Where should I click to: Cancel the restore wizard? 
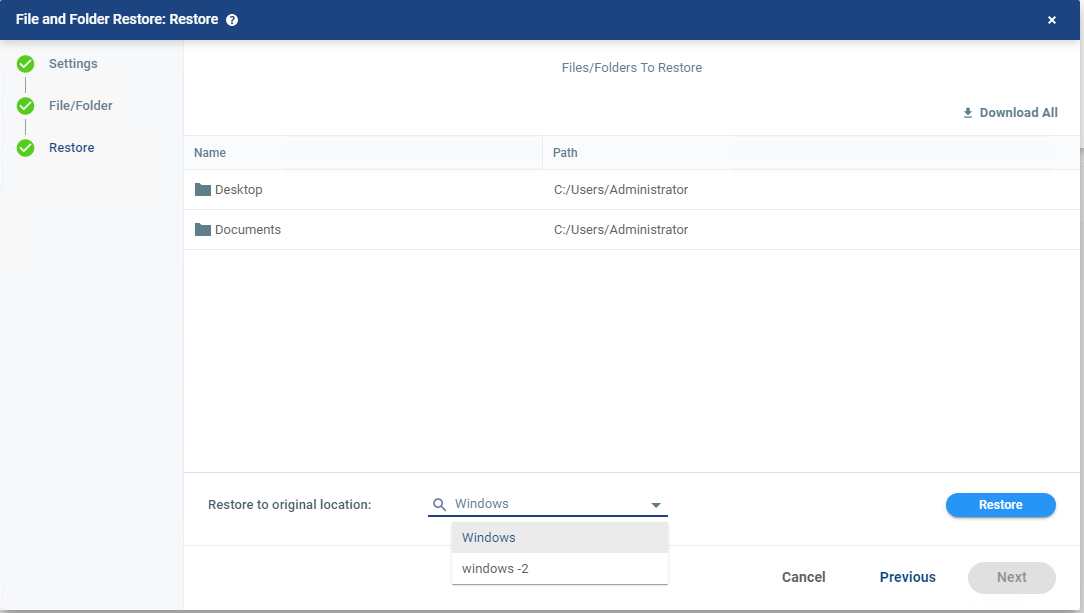[x=803, y=577]
